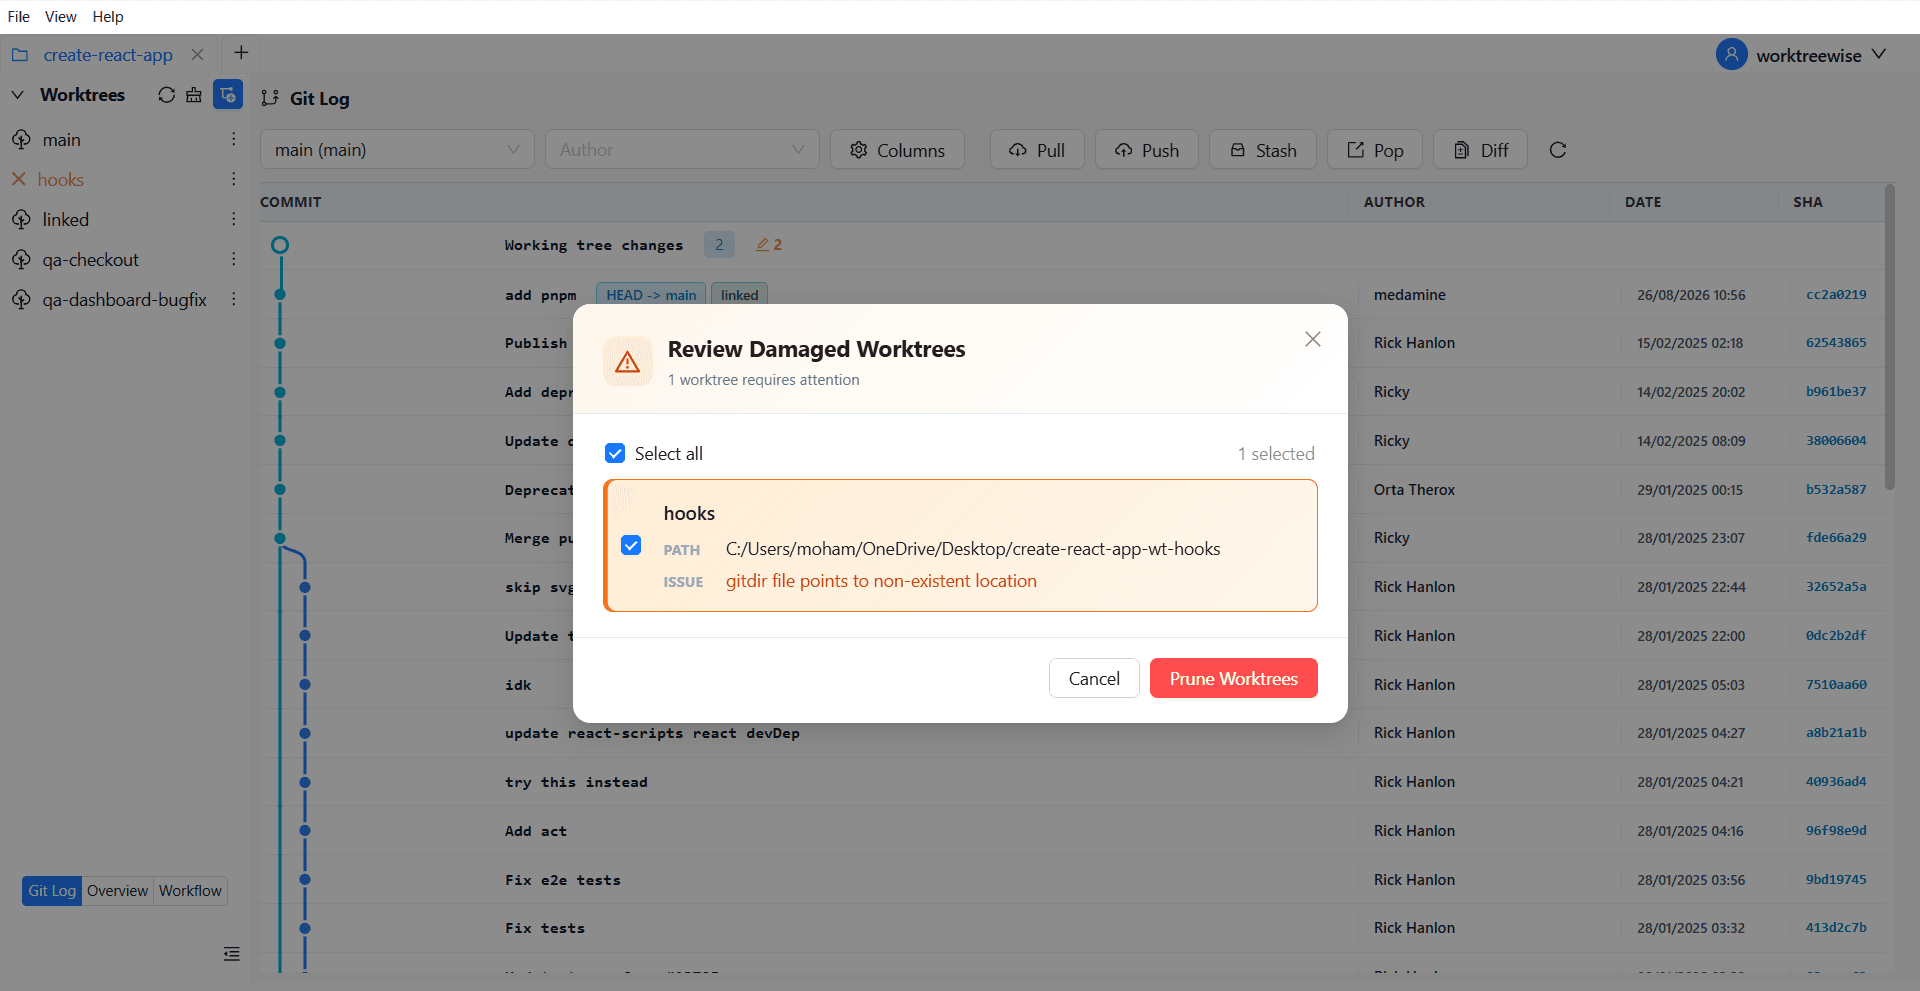
Task: Click SHA cc2a0219
Action: pyautogui.click(x=1836, y=295)
